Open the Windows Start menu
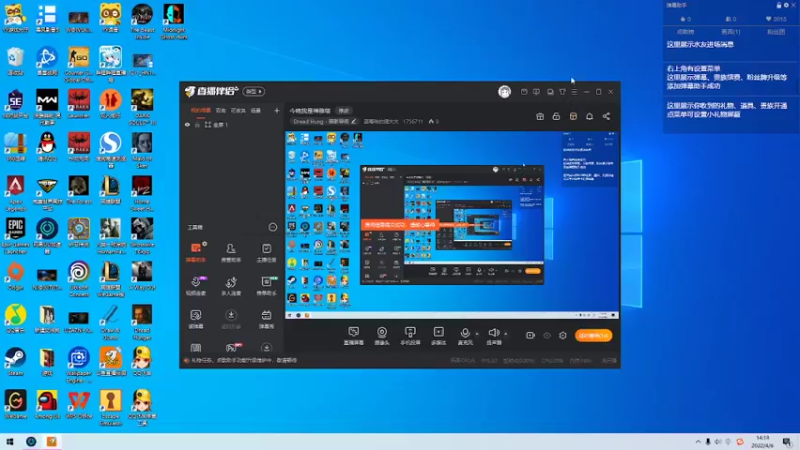This screenshot has width=800, height=450. click(10, 442)
